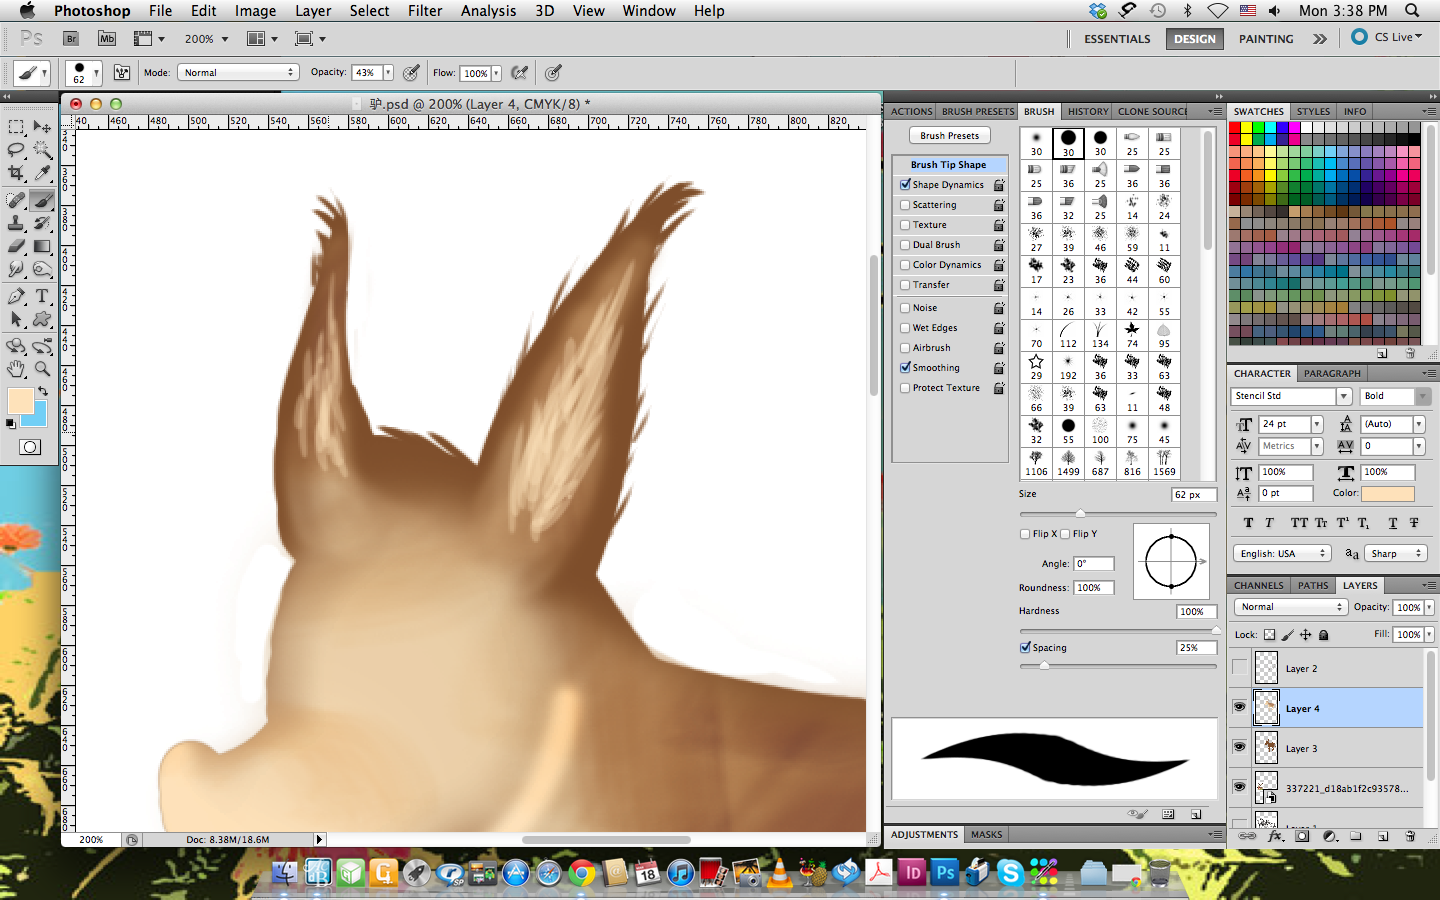The image size is (1440, 900).
Task: Show Layer 2 visibility box
Action: [x=1240, y=667]
